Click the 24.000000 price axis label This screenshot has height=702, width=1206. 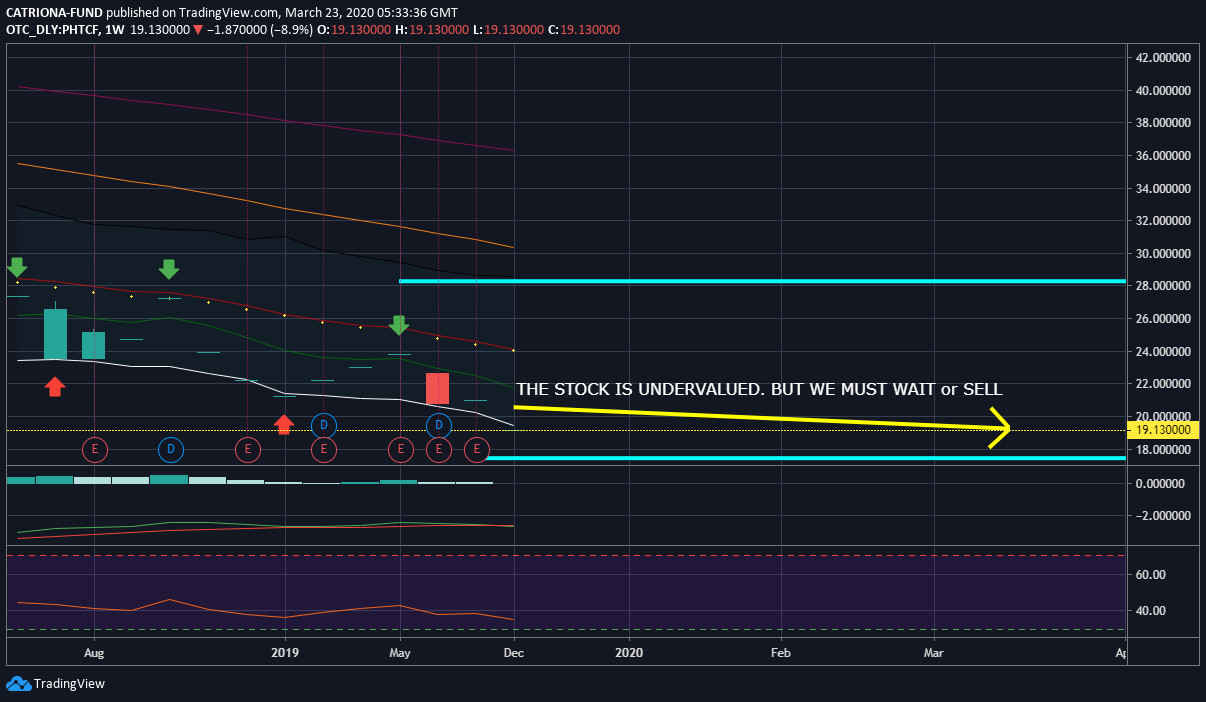pyautogui.click(x=1163, y=352)
